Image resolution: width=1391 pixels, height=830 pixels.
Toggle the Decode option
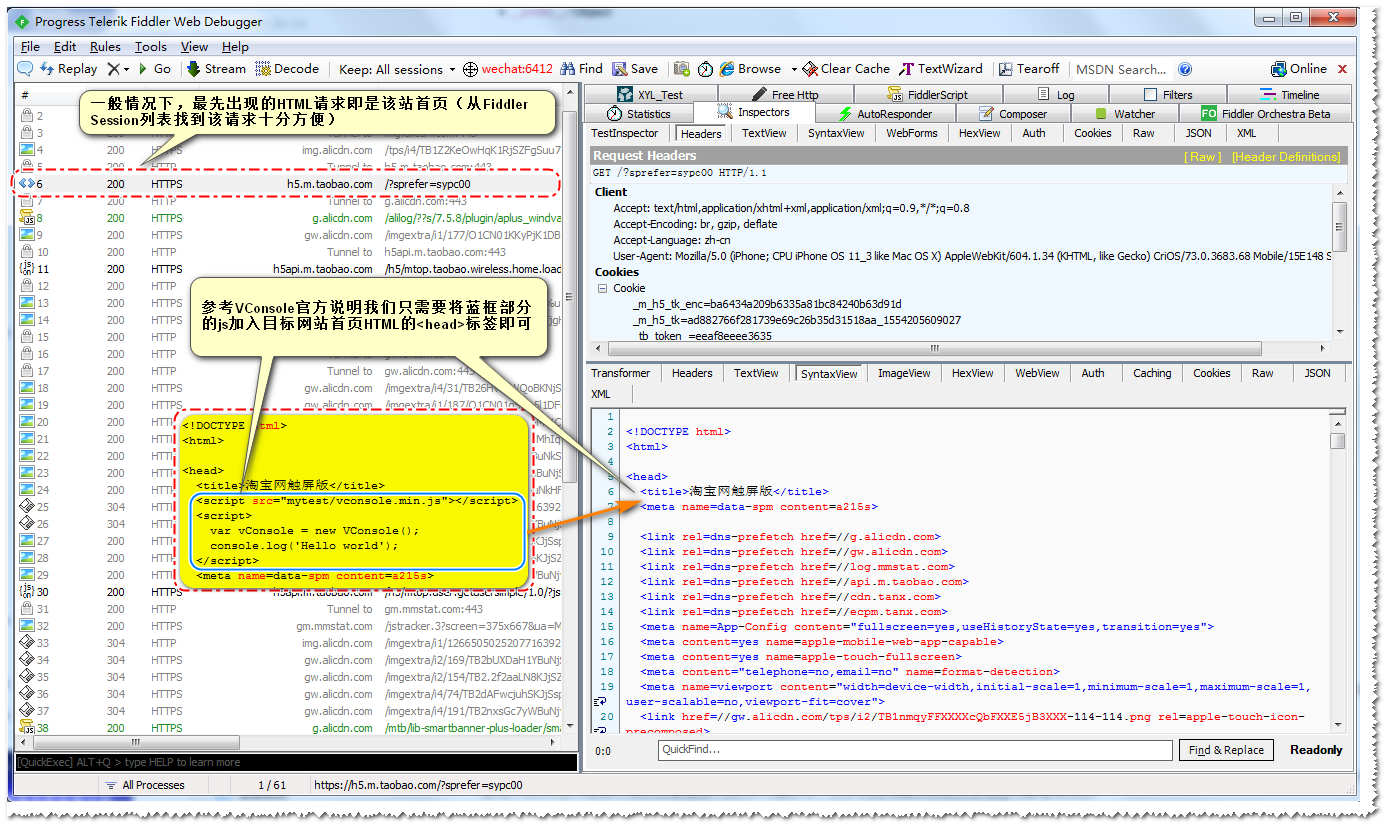point(287,69)
